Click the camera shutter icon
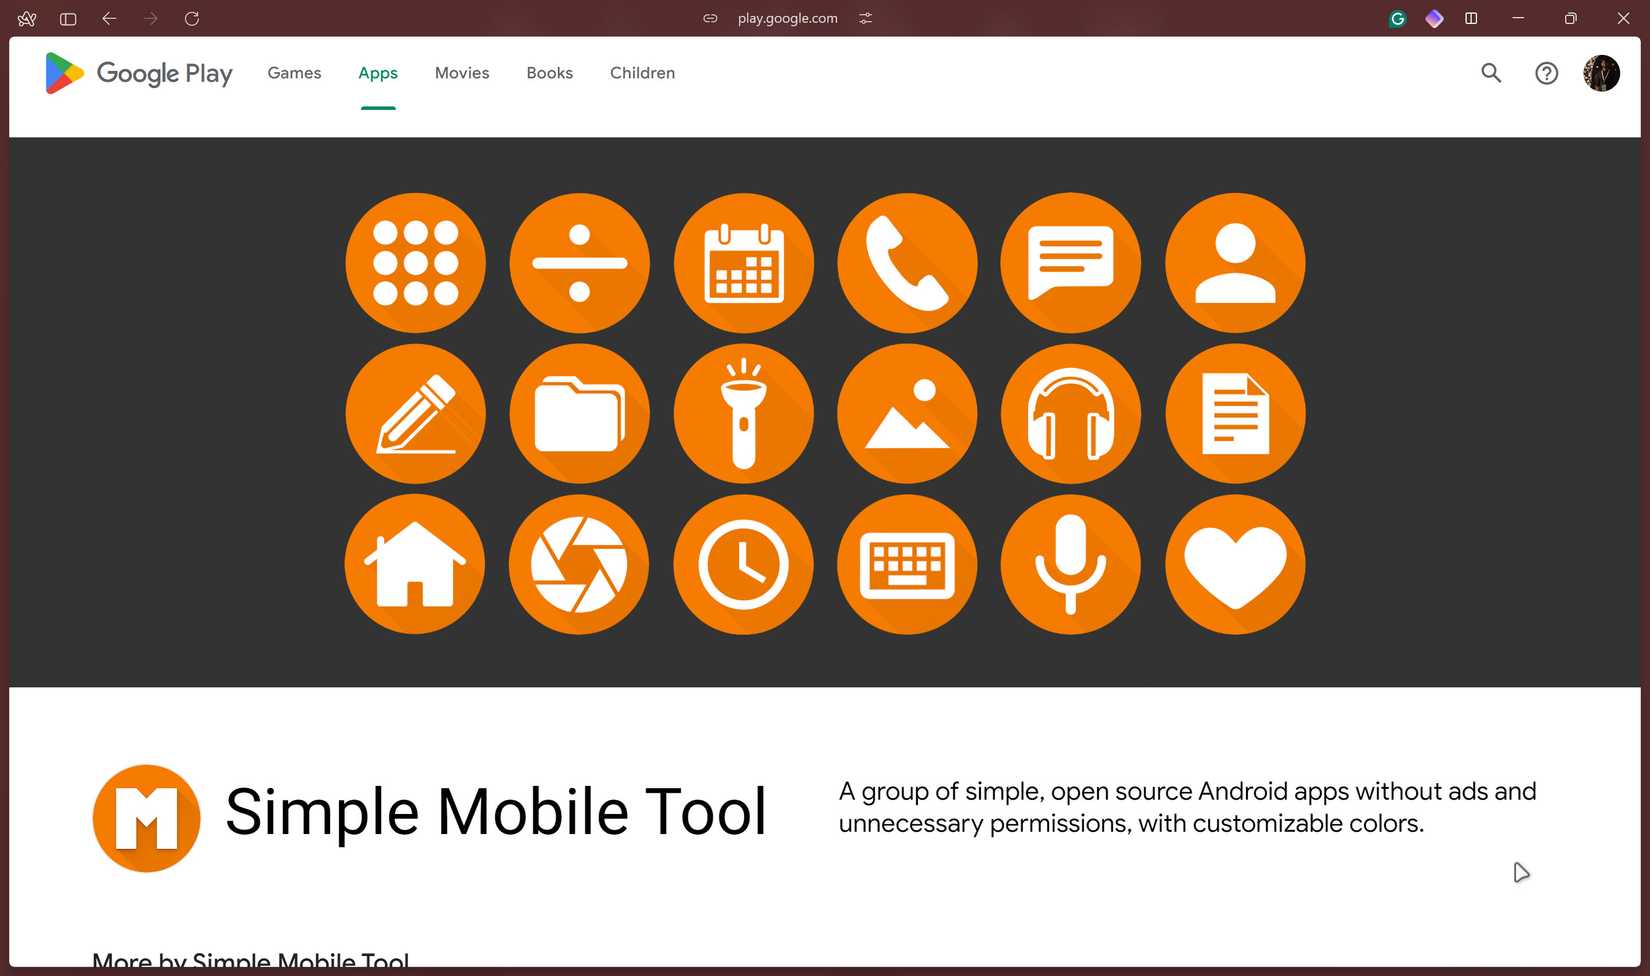This screenshot has width=1650, height=976. pyautogui.click(x=579, y=564)
